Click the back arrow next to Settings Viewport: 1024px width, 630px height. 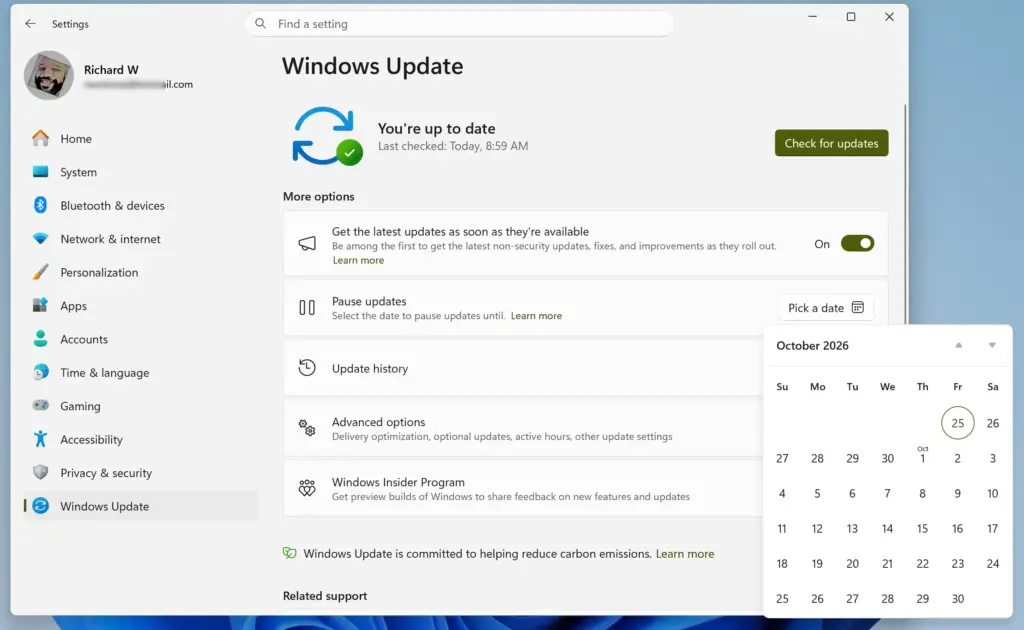[30, 24]
